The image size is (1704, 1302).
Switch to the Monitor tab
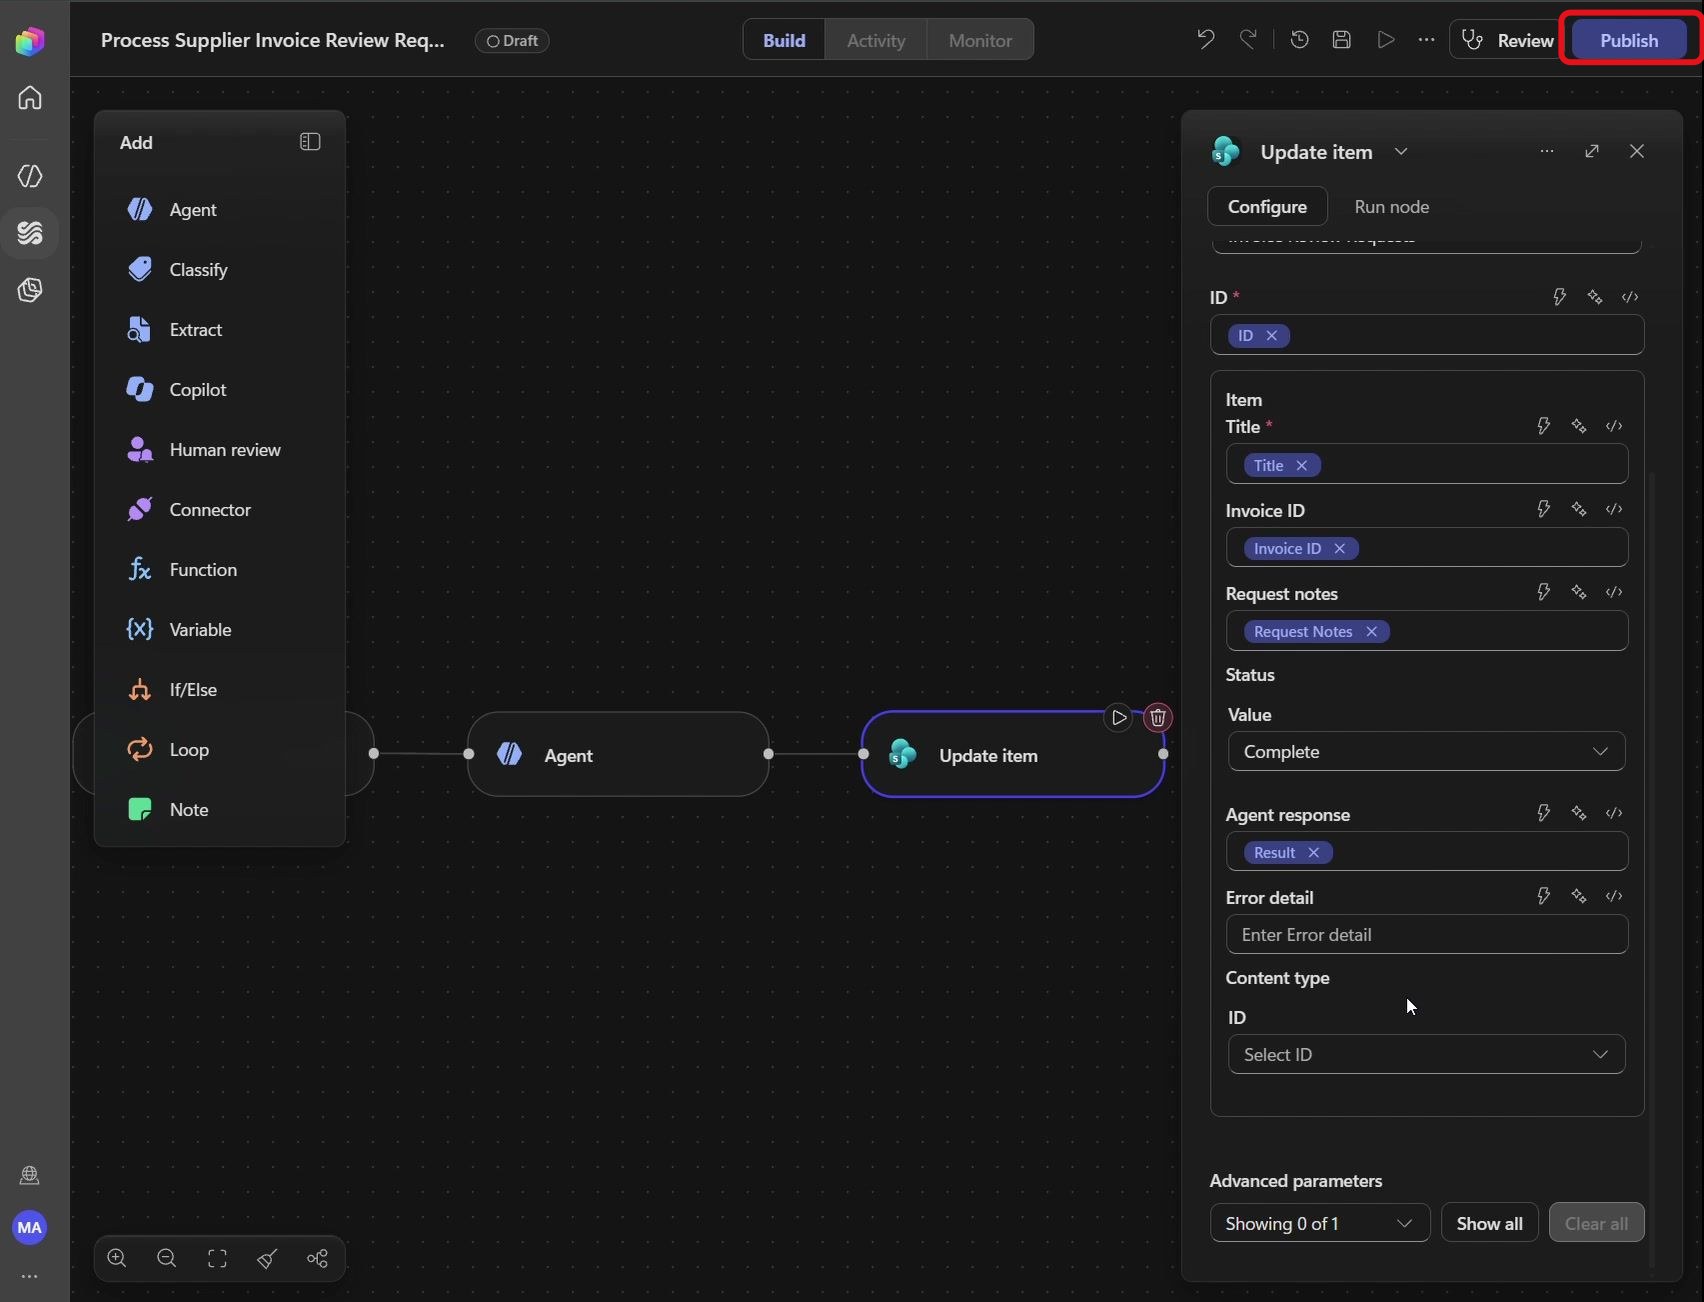point(980,40)
